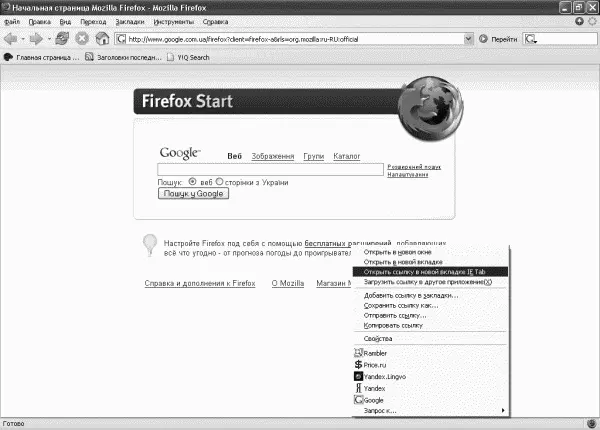This screenshot has width=600, height=430.
Task: Open the Налаштування link
Action: (408, 174)
